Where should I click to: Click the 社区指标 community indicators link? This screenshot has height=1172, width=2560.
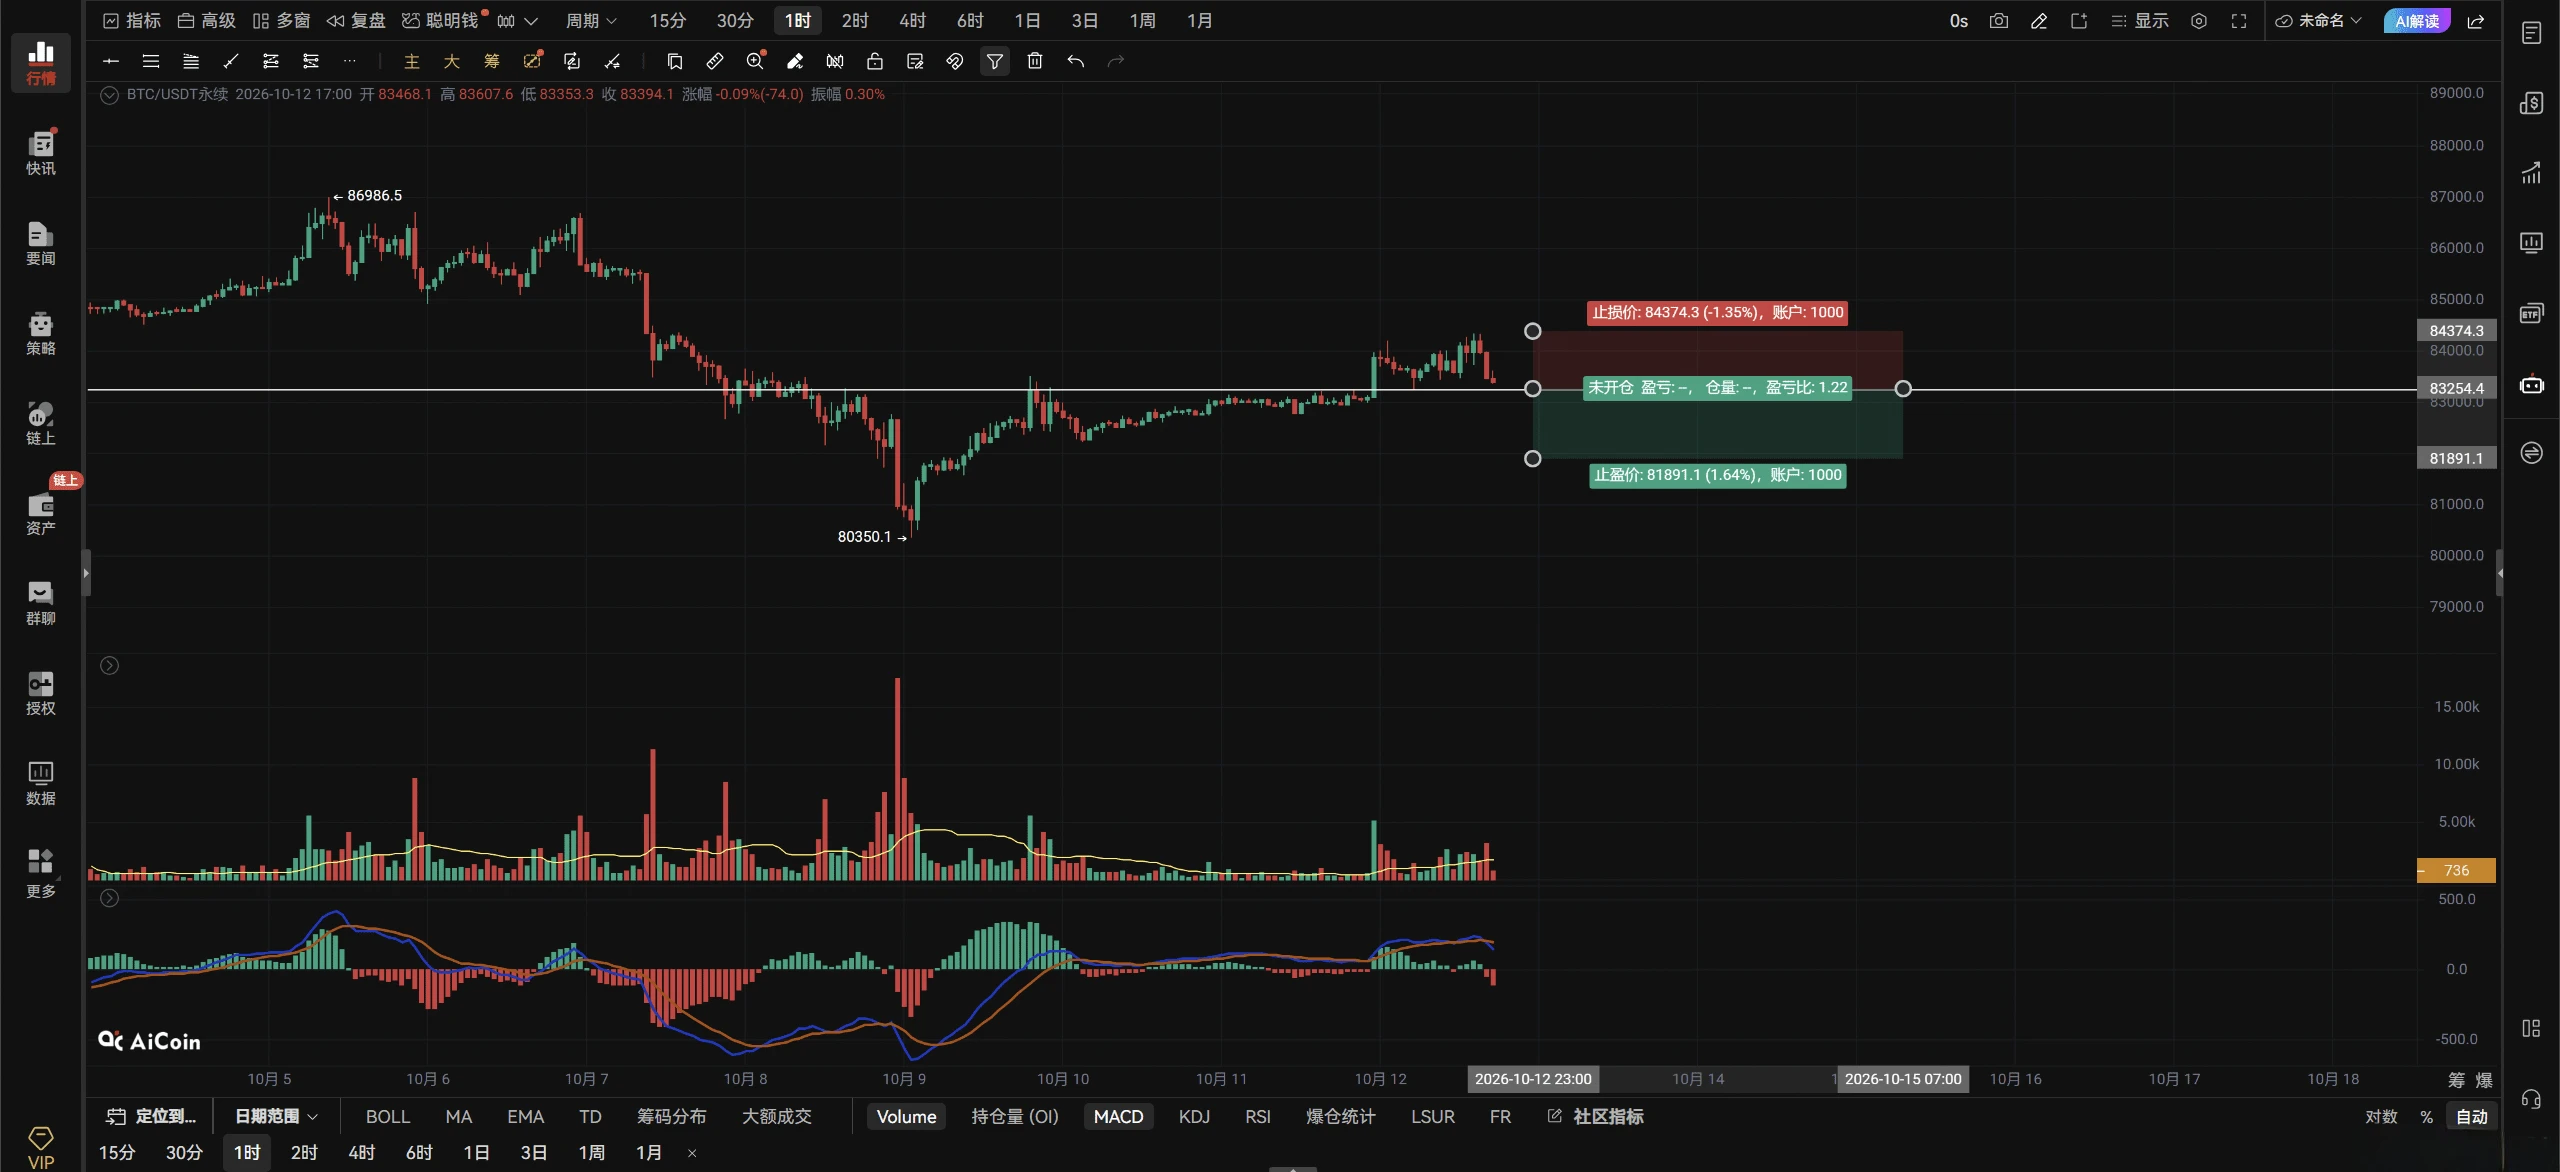(x=1596, y=1116)
